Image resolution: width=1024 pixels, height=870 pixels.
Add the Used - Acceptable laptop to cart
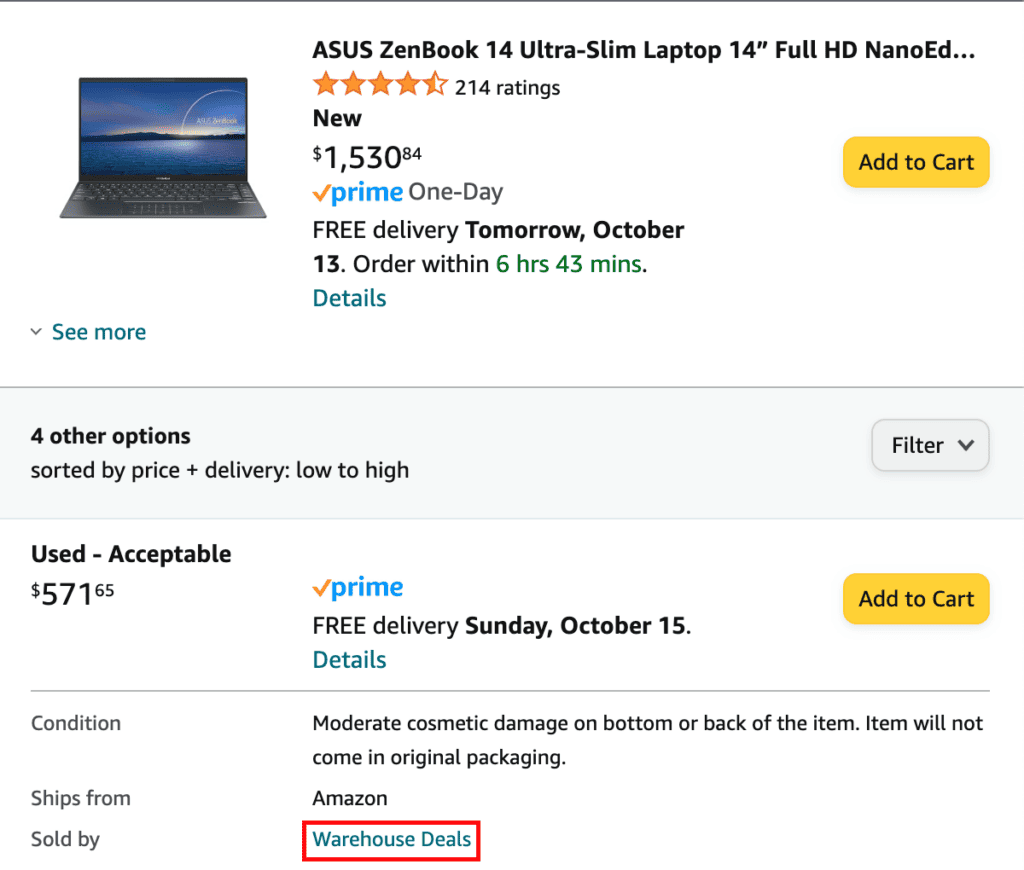[915, 598]
